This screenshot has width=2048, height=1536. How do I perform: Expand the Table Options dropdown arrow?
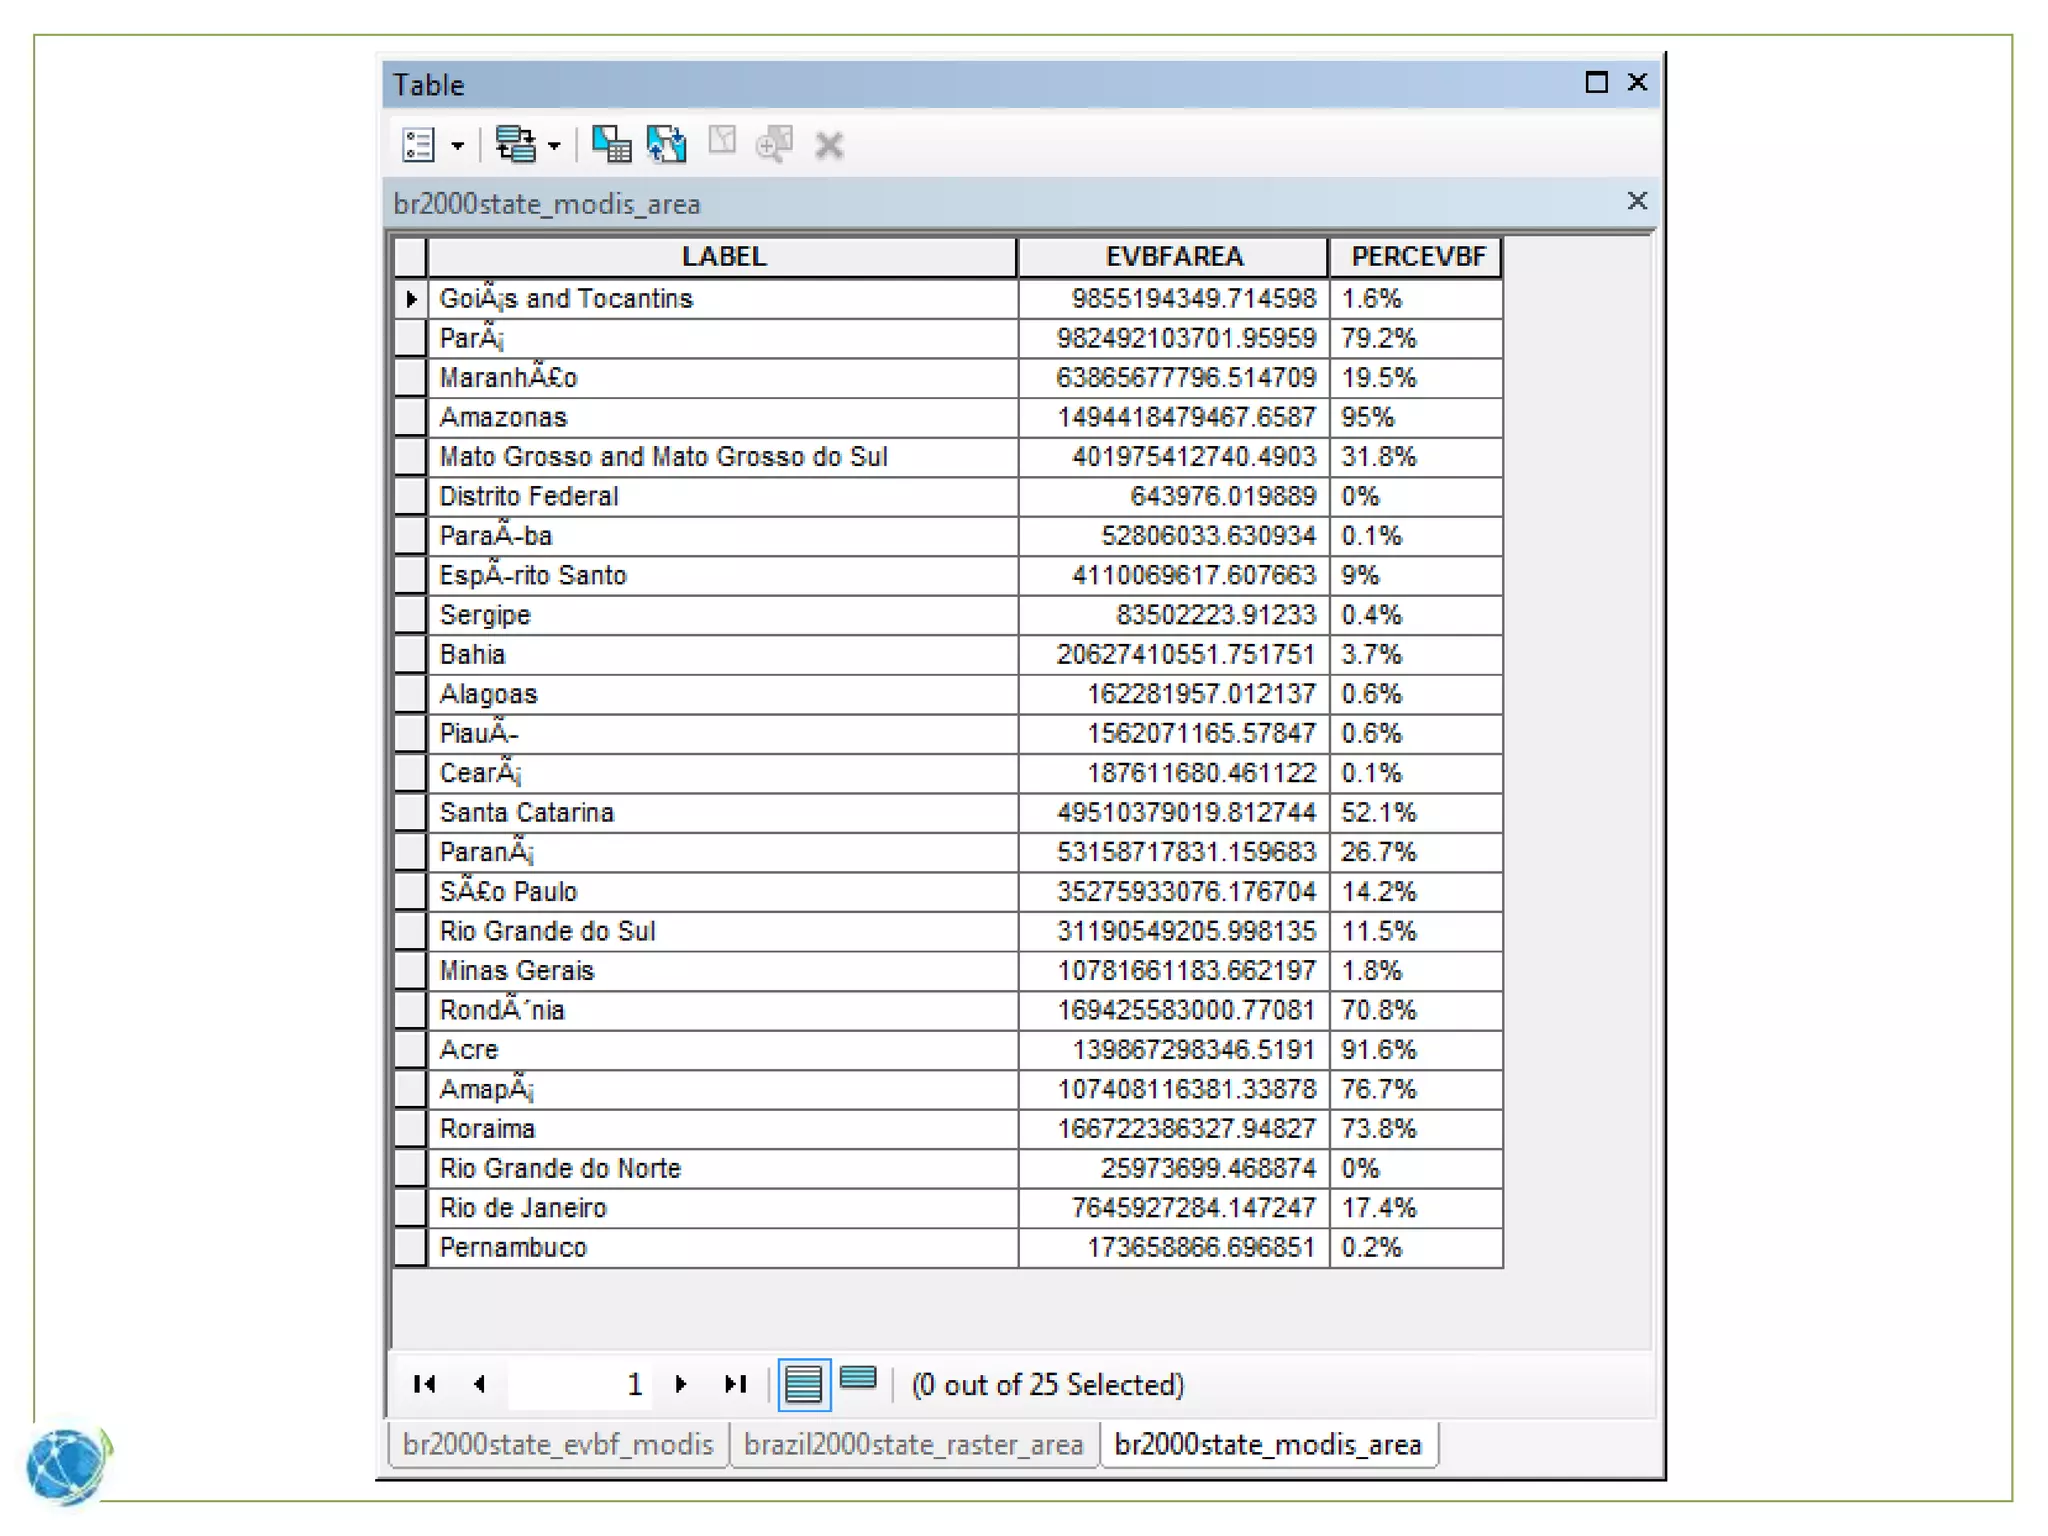458,146
